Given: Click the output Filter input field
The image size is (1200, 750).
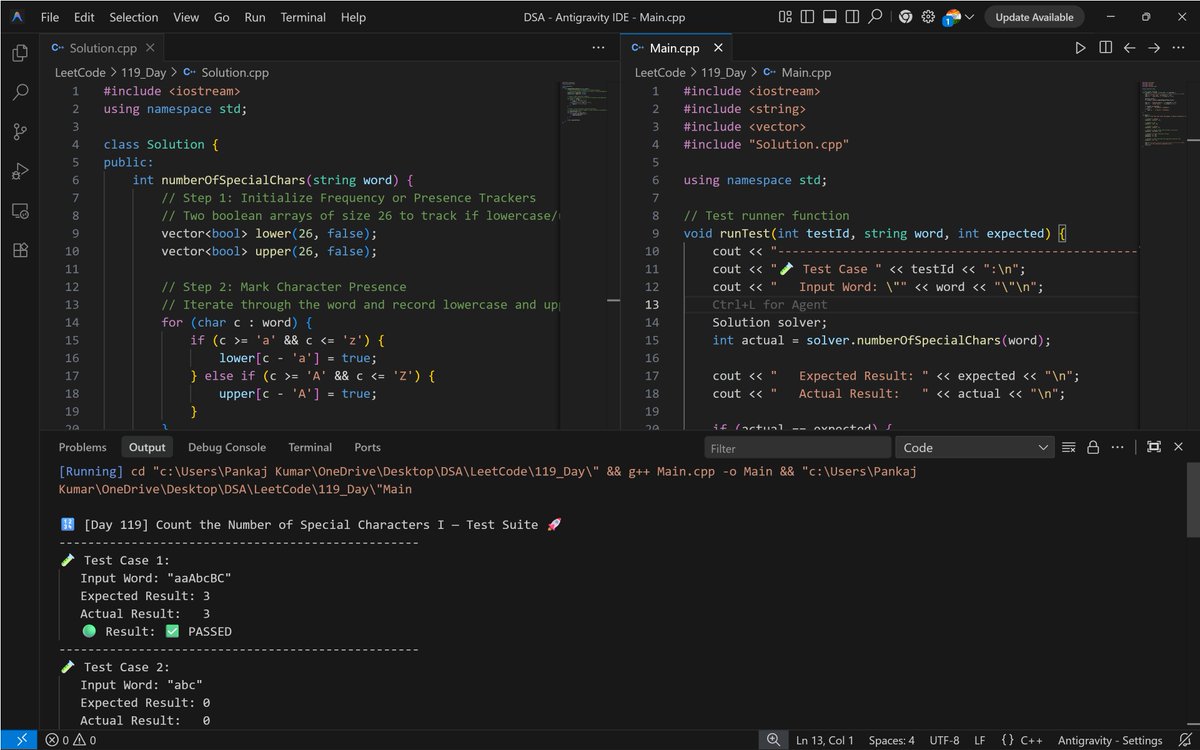Looking at the screenshot, I should [x=797, y=448].
